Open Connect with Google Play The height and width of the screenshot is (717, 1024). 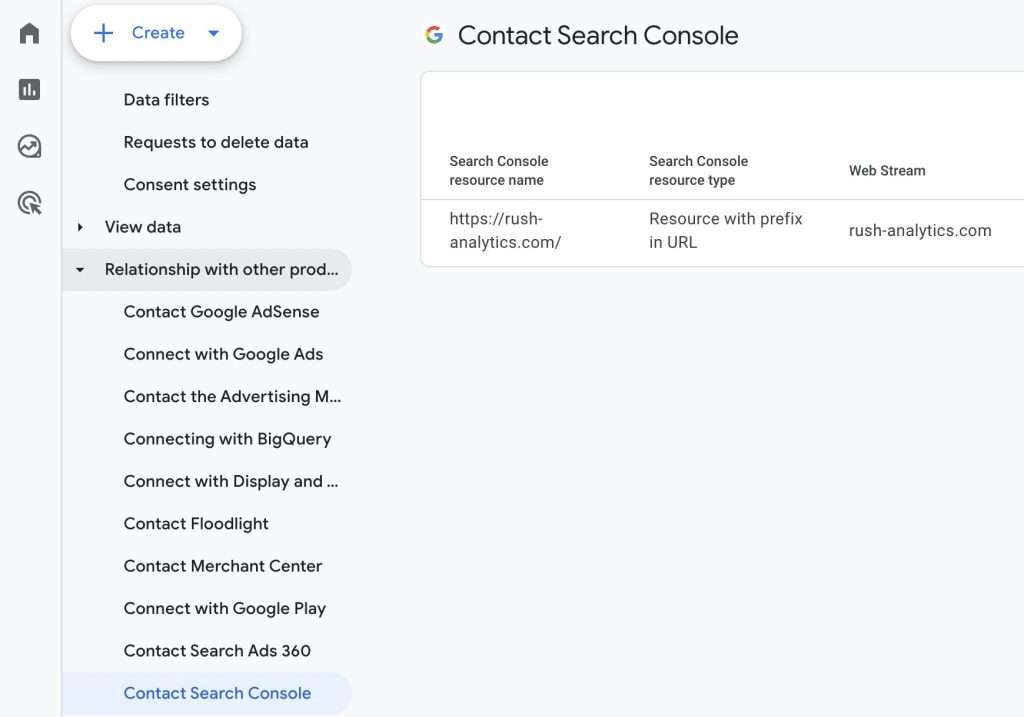click(x=225, y=609)
